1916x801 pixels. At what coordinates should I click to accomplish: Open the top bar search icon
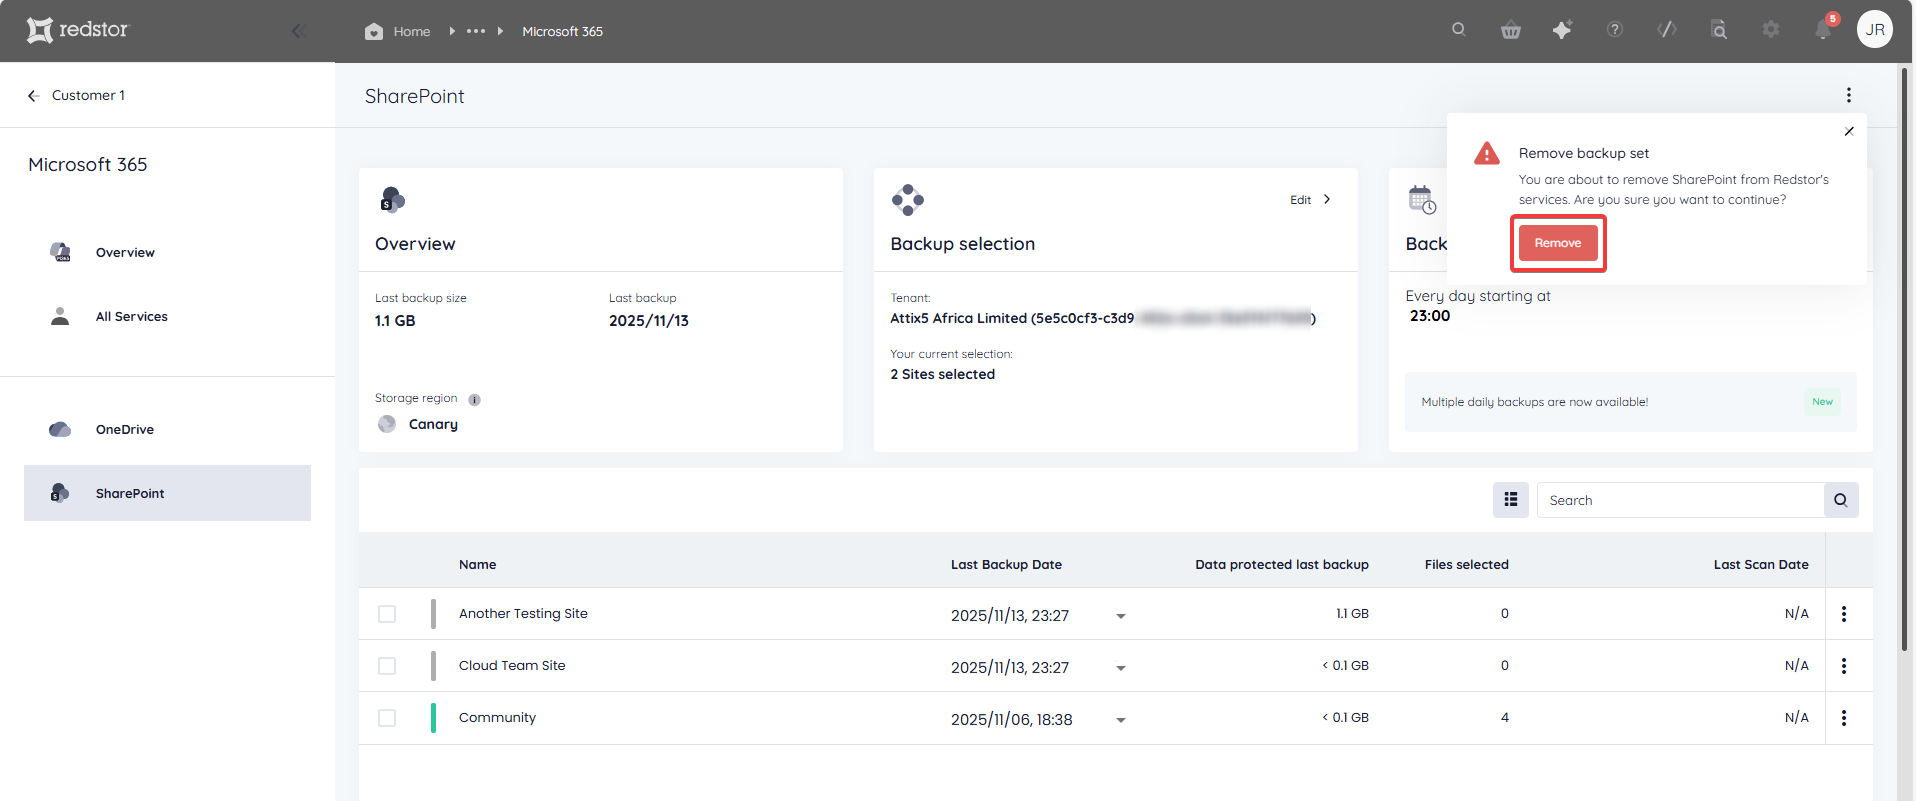click(1459, 30)
